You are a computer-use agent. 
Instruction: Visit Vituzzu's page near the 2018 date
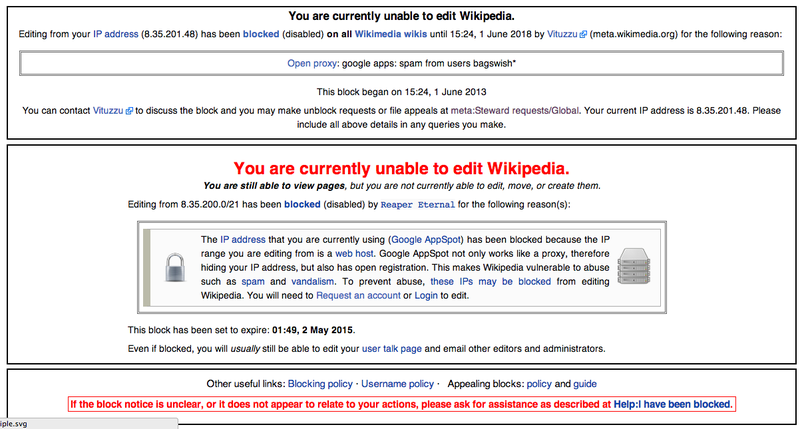point(562,34)
